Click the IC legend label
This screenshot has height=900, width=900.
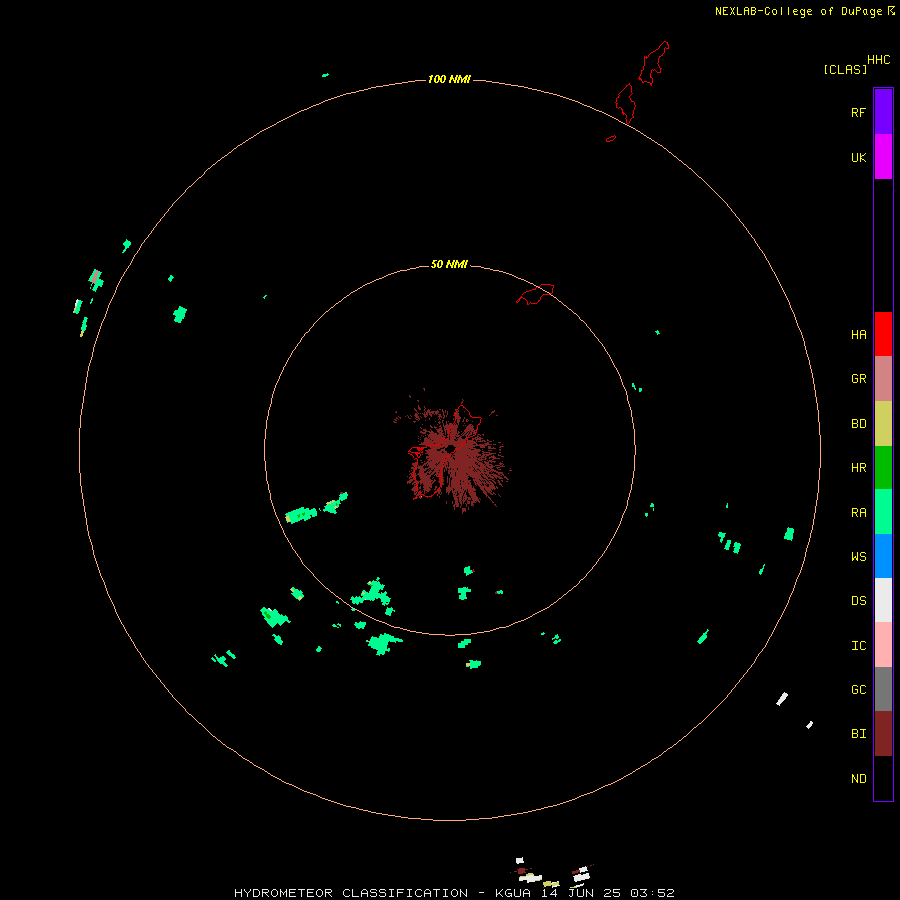click(858, 646)
